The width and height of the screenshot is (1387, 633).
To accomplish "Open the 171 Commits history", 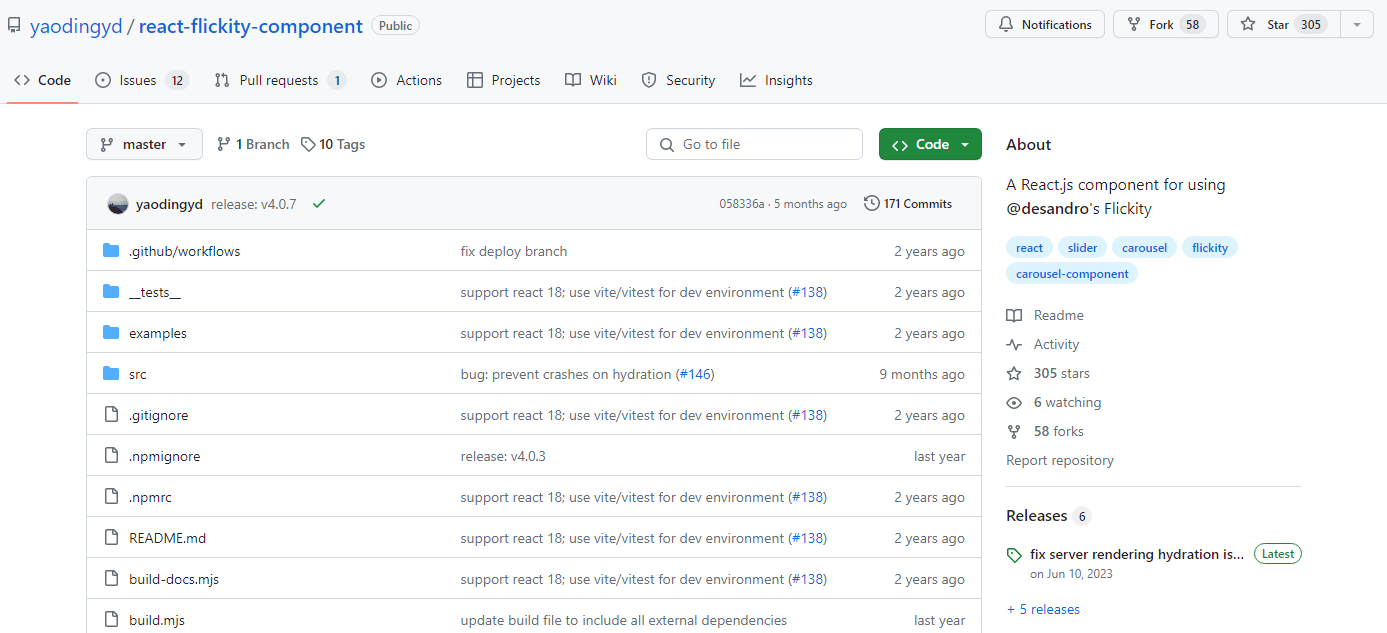I will [908, 204].
